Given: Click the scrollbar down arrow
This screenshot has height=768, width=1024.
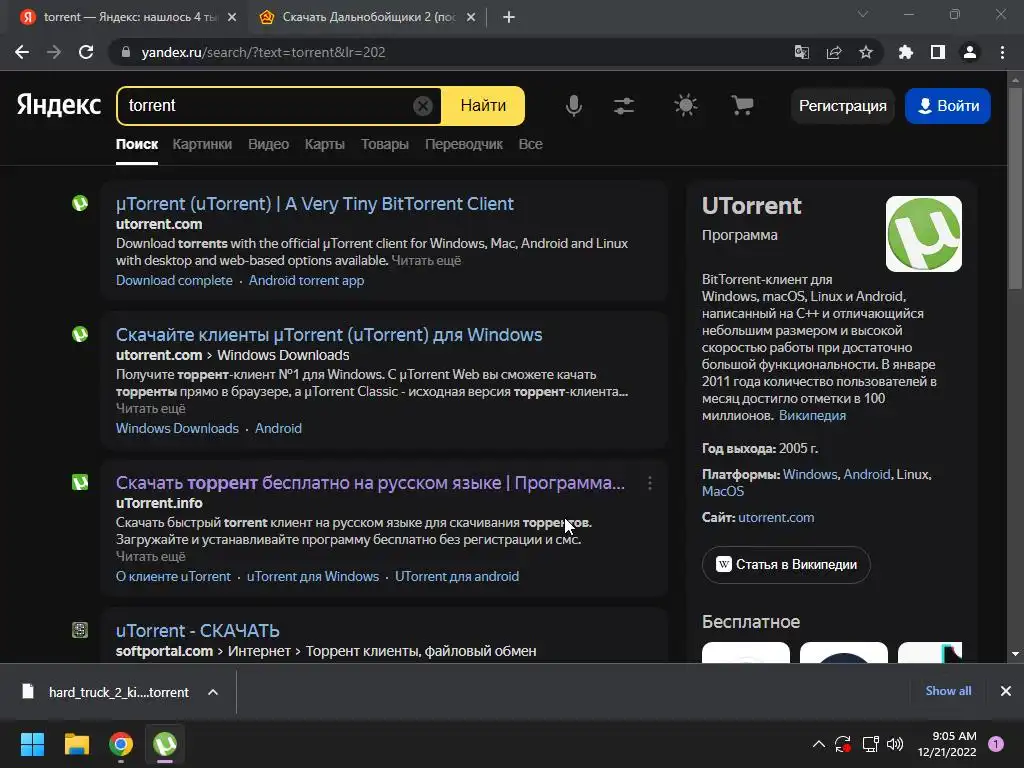Looking at the screenshot, I should click(x=1015, y=653).
